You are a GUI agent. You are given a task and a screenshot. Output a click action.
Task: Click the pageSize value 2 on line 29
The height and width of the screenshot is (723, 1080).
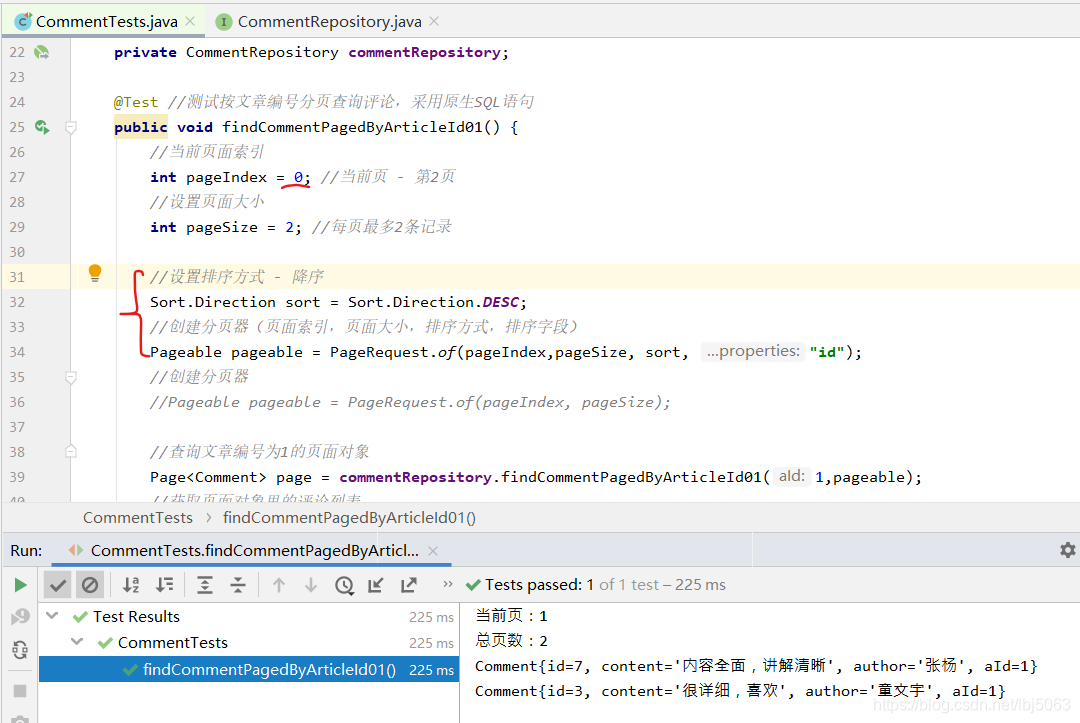tap(289, 227)
